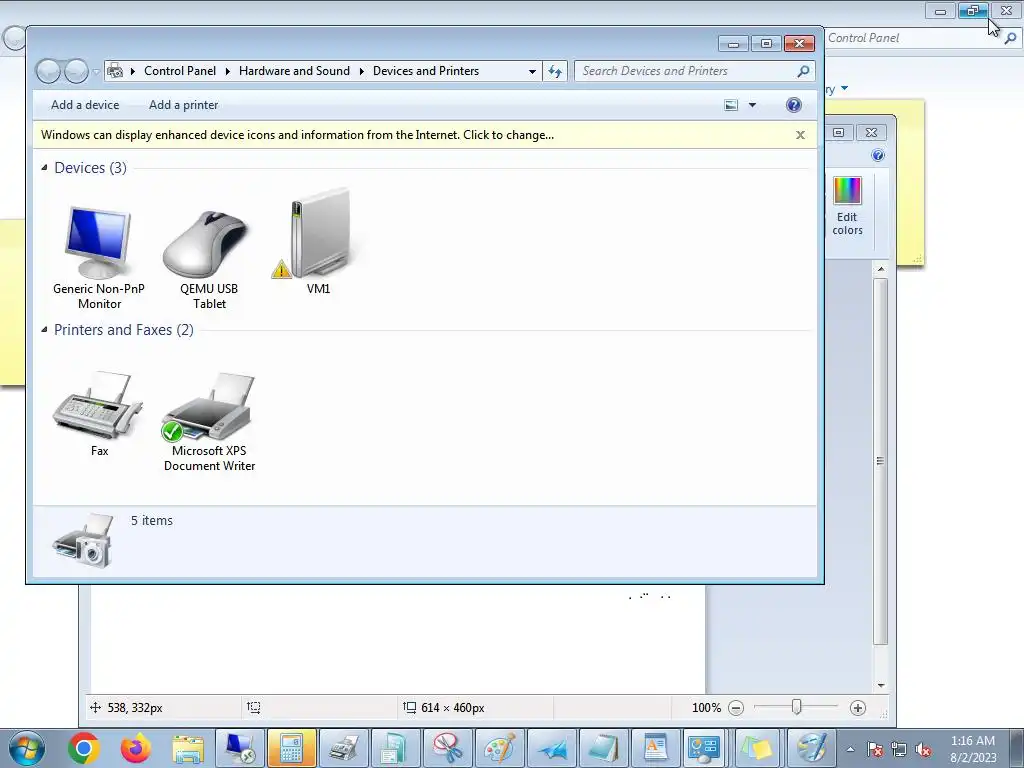The width and height of the screenshot is (1024, 768).
Task: Open Windows Explorer from taskbar
Action: click(x=188, y=748)
